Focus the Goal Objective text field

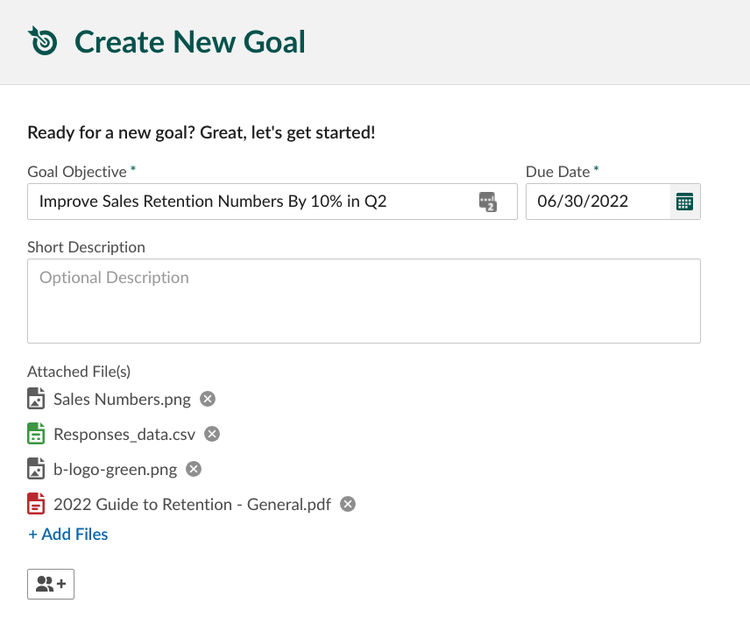coord(272,201)
